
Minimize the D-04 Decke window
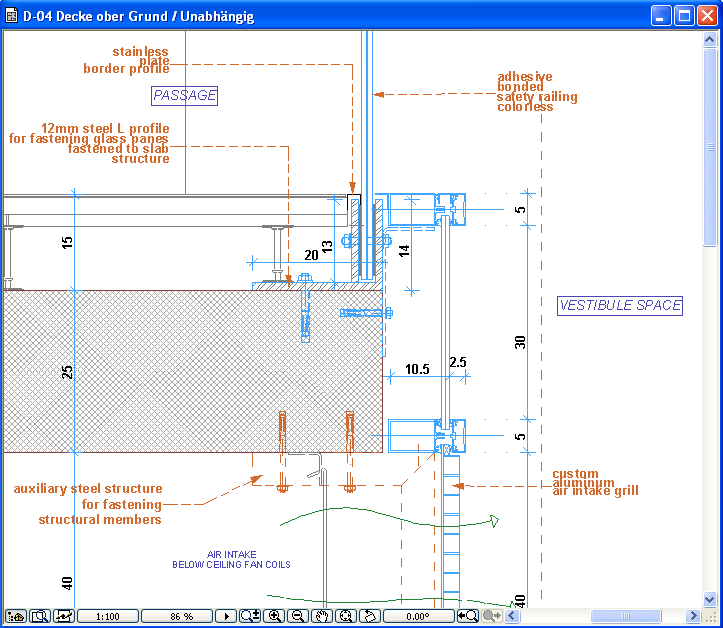[x=661, y=16]
